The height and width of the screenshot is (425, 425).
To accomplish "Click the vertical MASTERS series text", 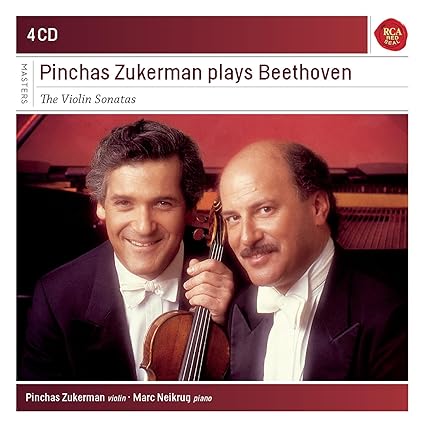I will (24, 83).
